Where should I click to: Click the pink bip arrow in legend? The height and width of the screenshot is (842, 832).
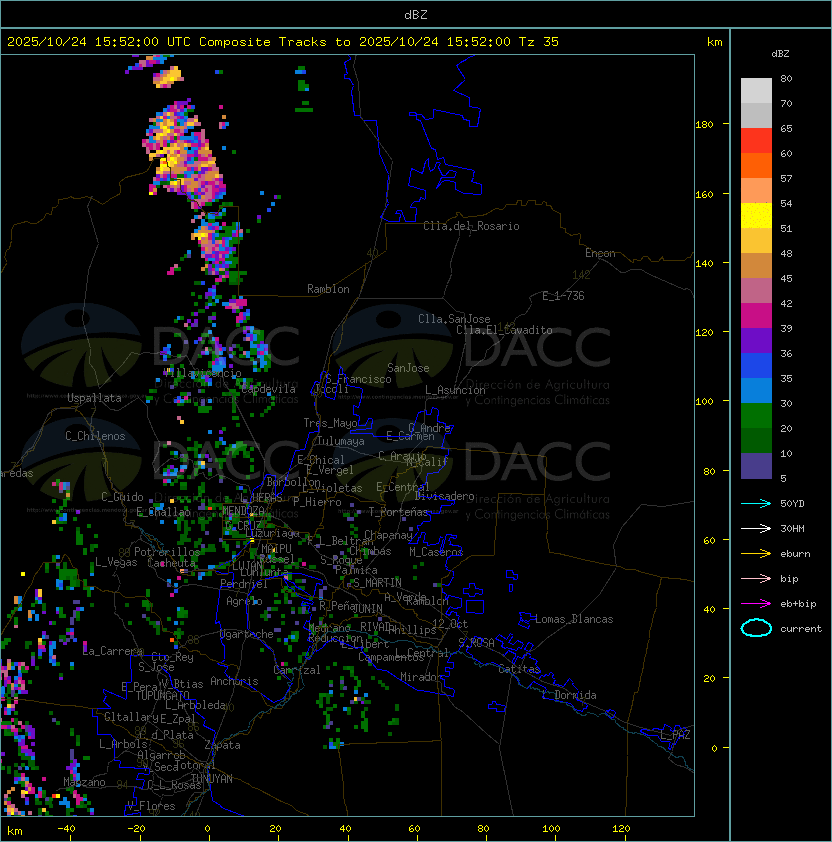[x=756, y=578]
